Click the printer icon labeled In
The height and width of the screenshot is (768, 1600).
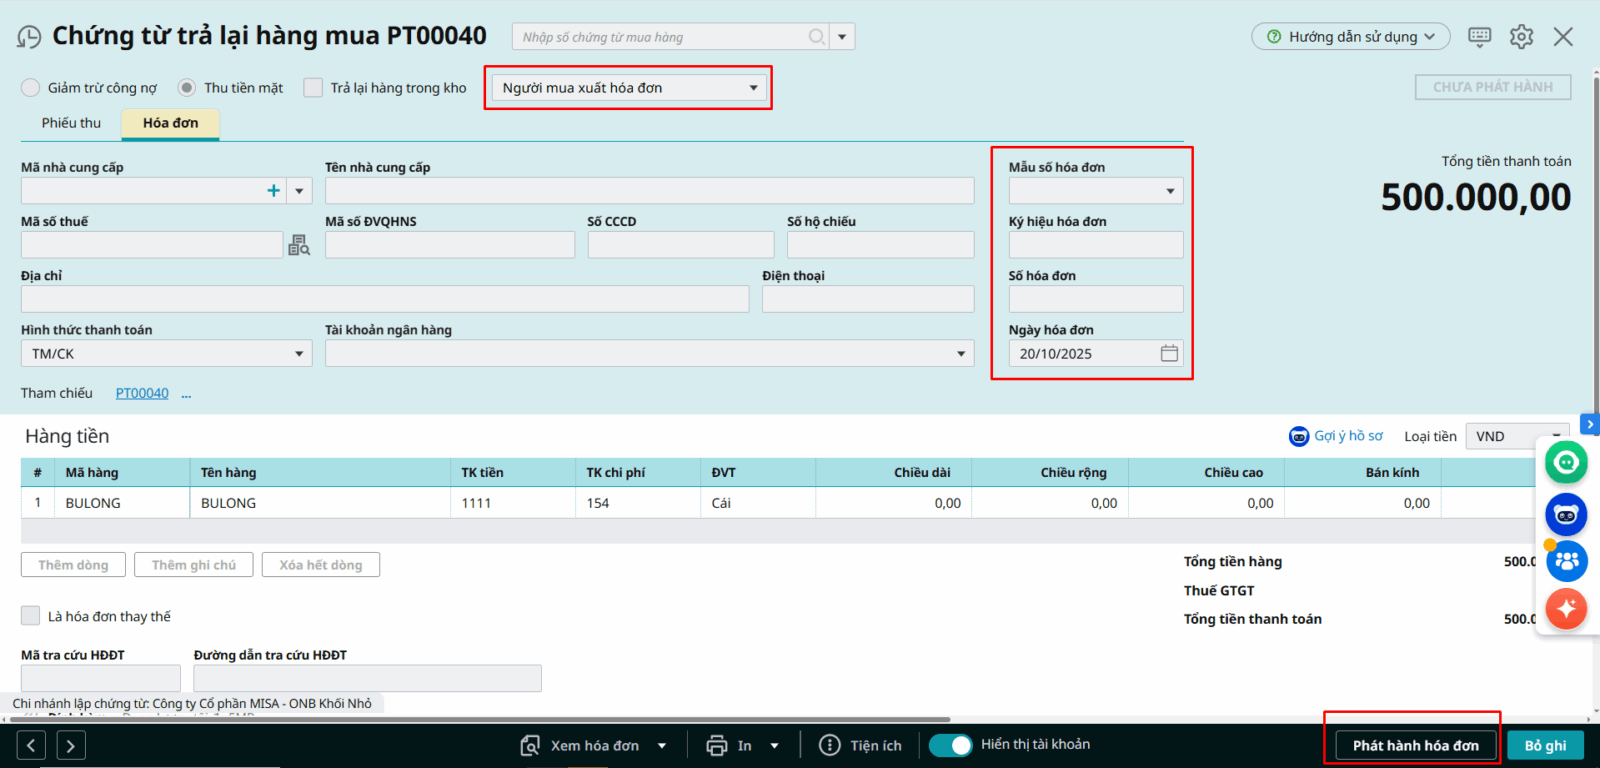coord(716,746)
